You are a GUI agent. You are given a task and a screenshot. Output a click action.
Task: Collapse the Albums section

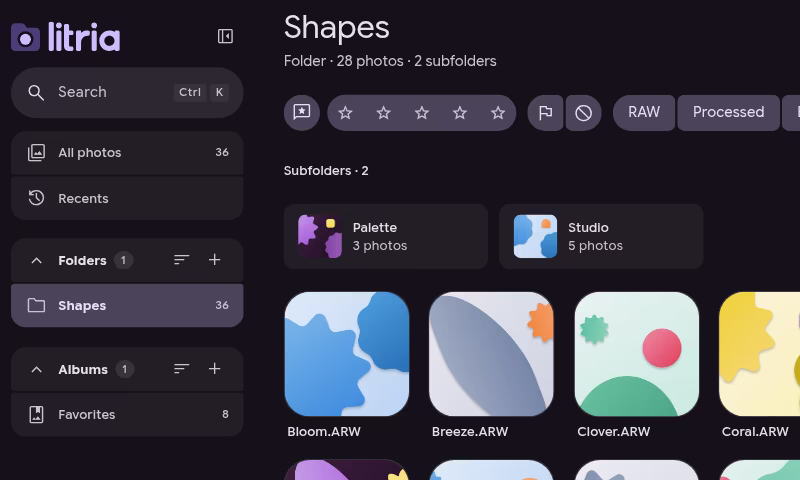tap(36, 369)
